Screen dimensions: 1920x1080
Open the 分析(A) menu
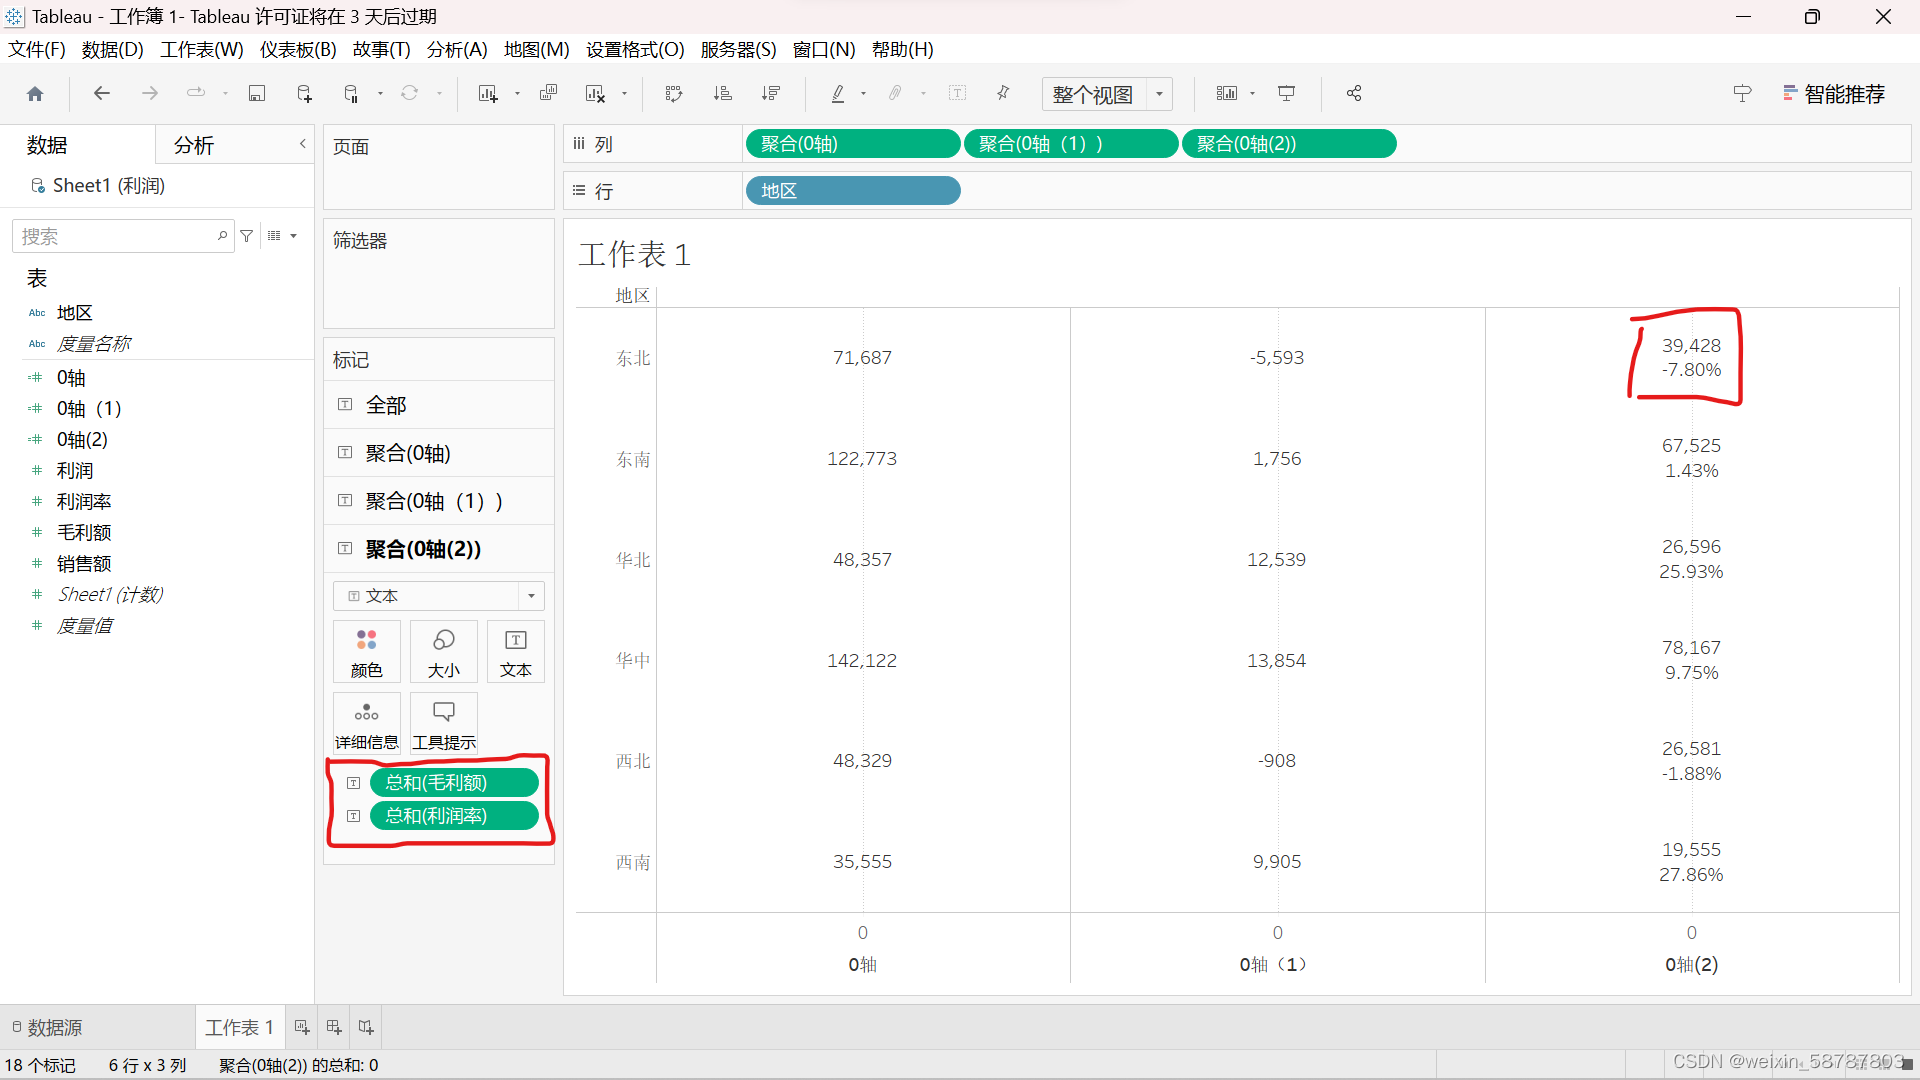(x=456, y=49)
